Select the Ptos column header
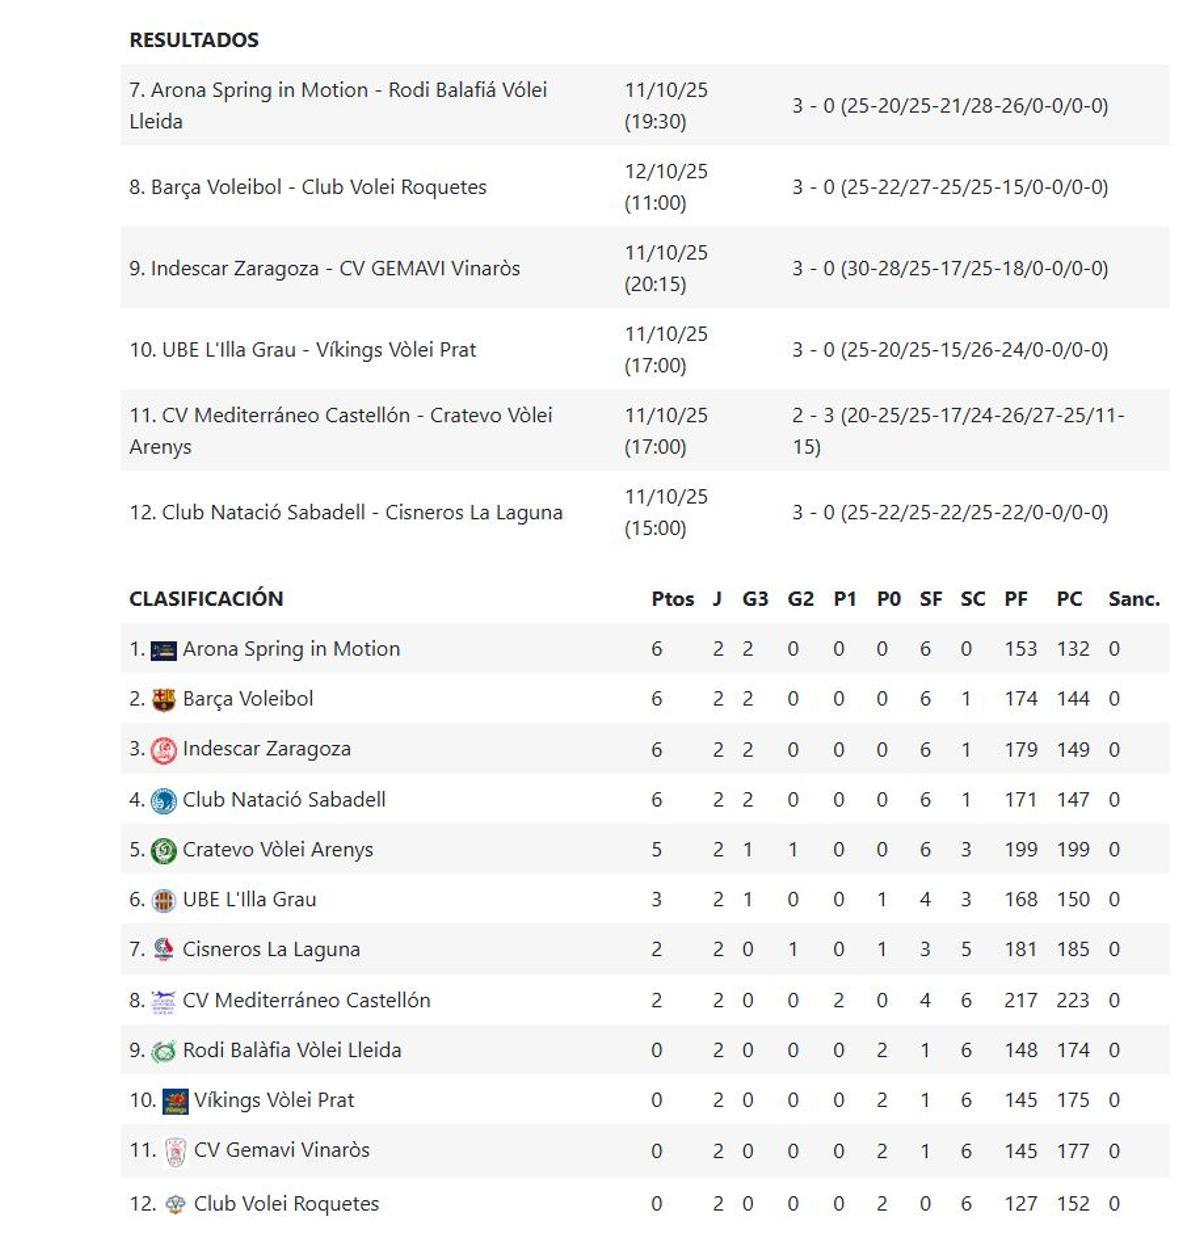Viewport: 1200px width, 1237px height. (x=672, y=599)
